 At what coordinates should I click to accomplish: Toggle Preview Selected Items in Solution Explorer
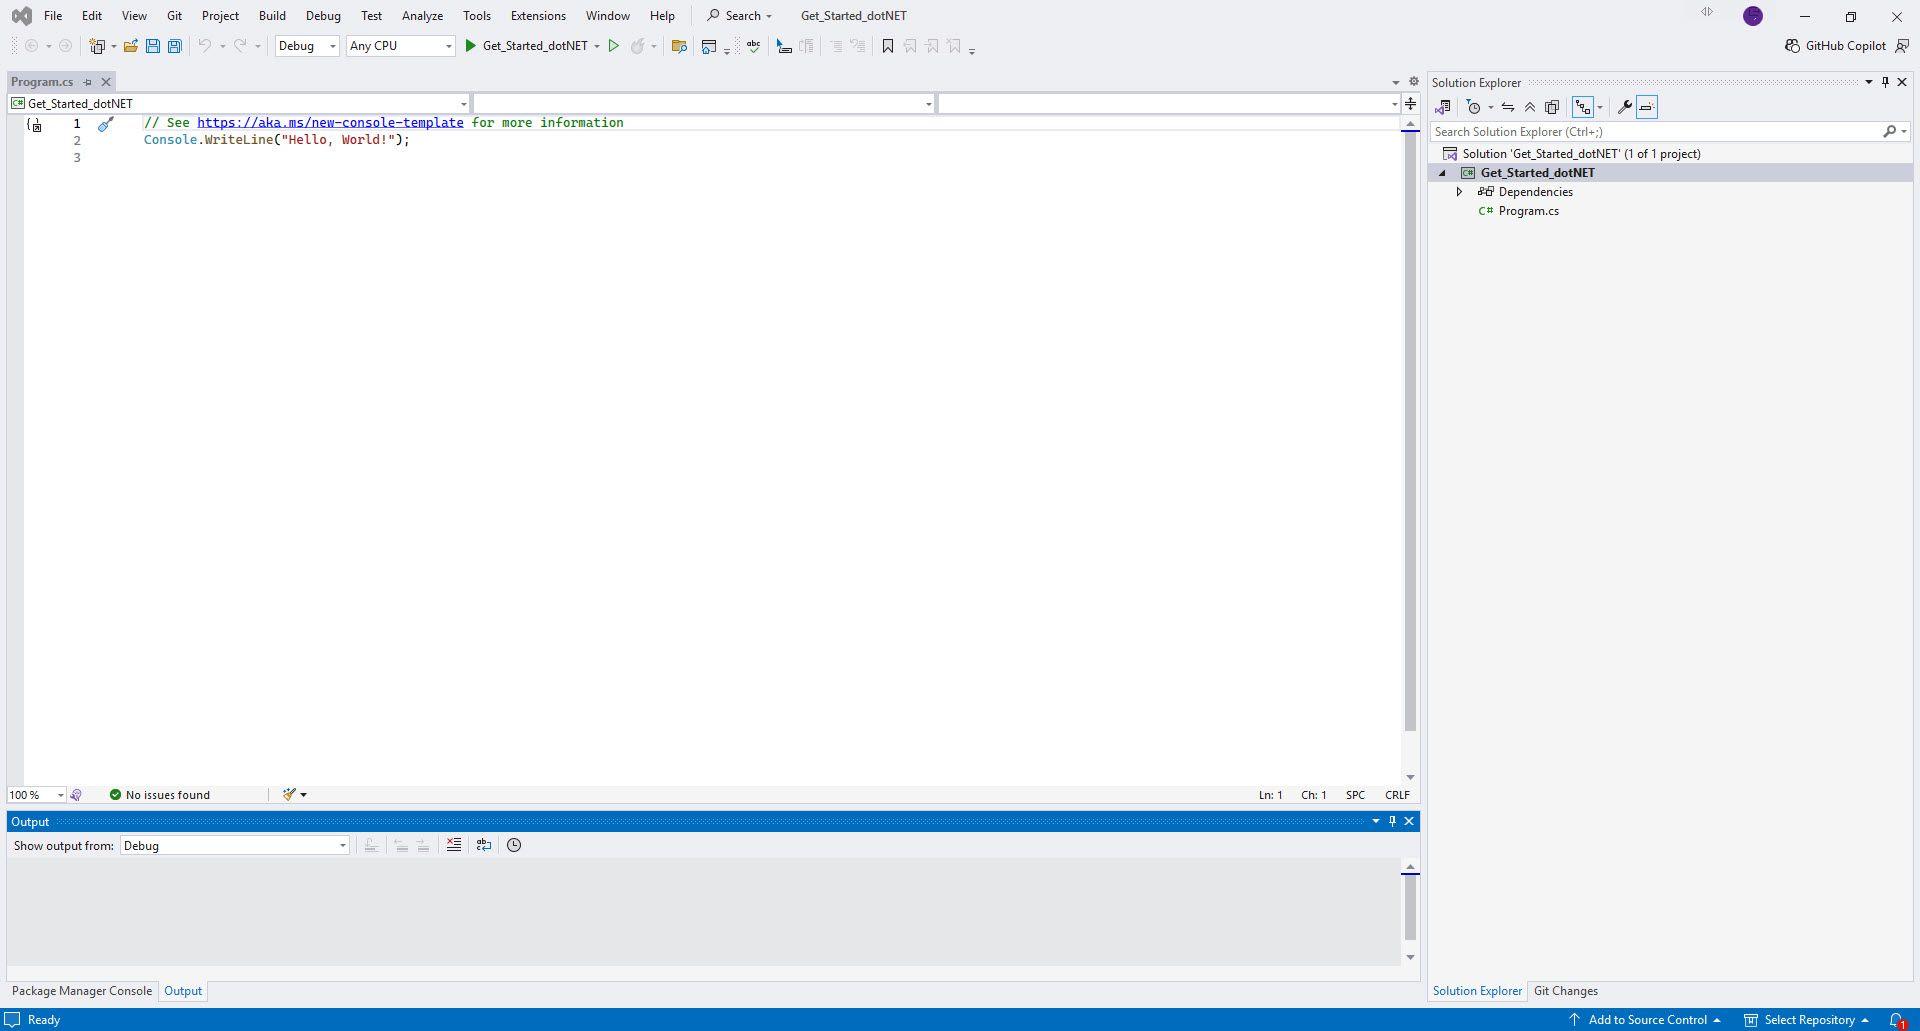click(1647, 107)
